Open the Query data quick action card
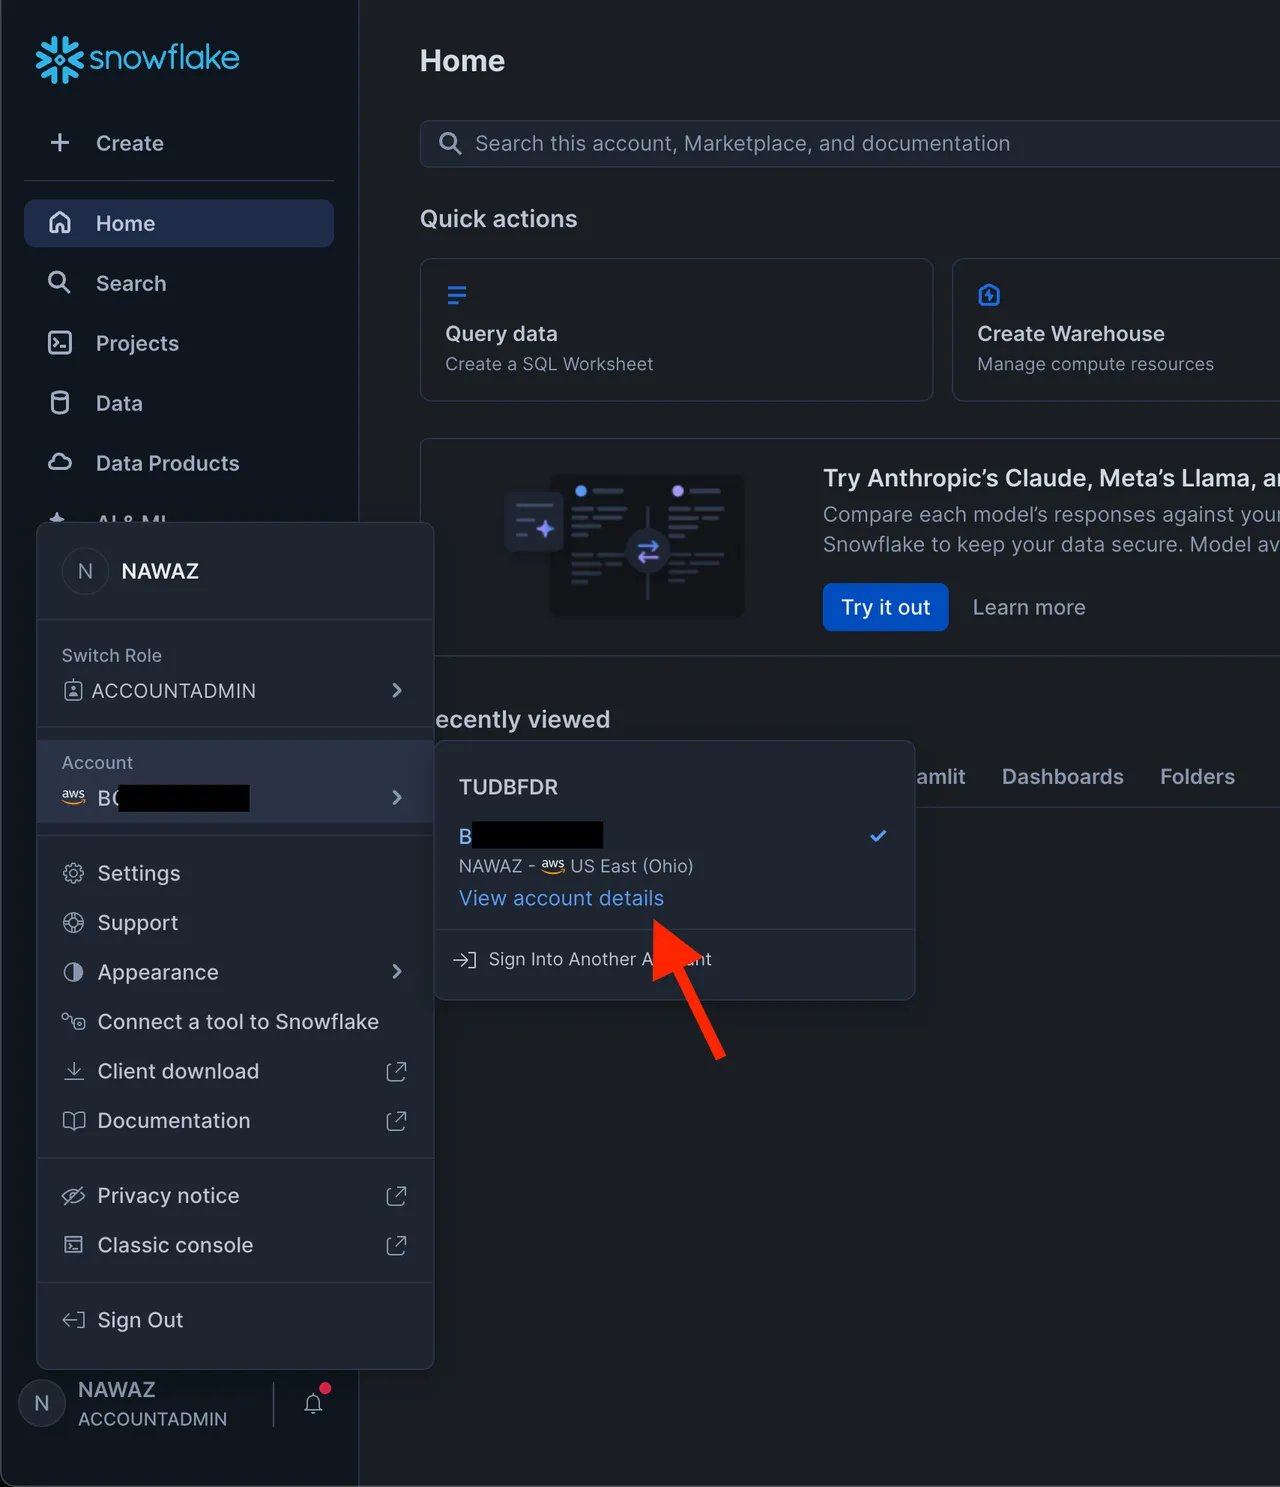 pos(676,330)
